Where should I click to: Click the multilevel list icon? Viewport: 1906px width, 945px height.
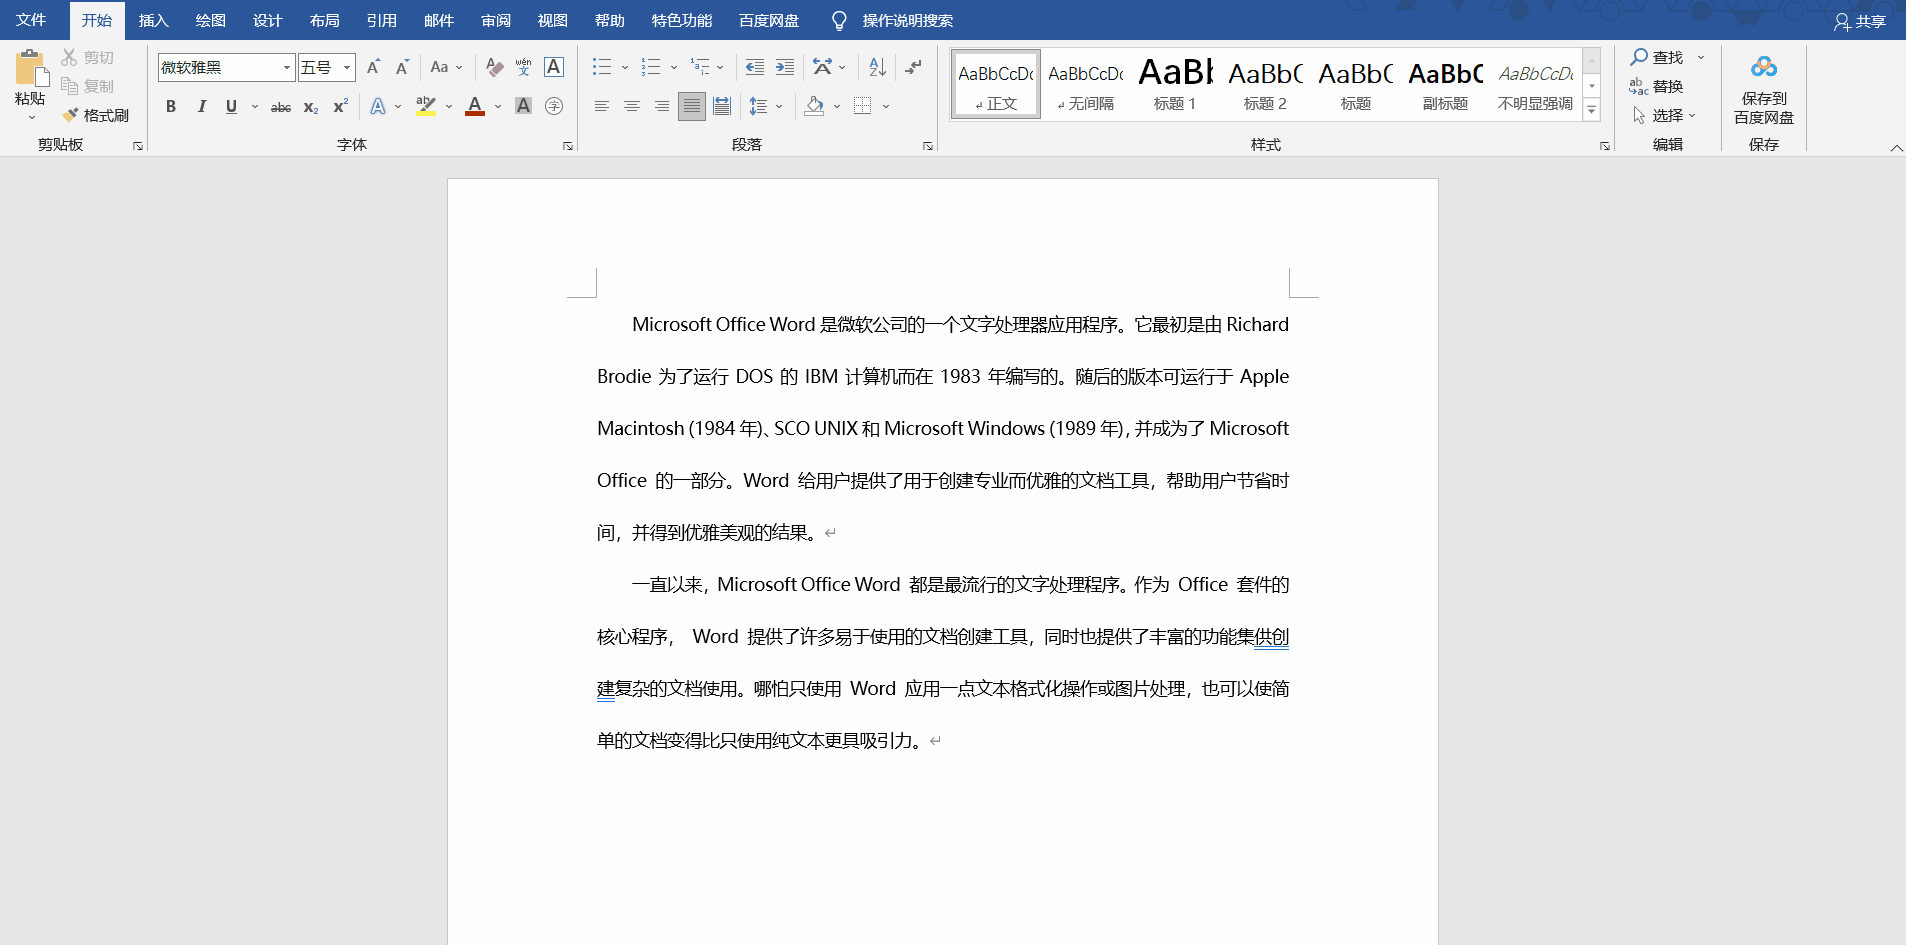700,67
